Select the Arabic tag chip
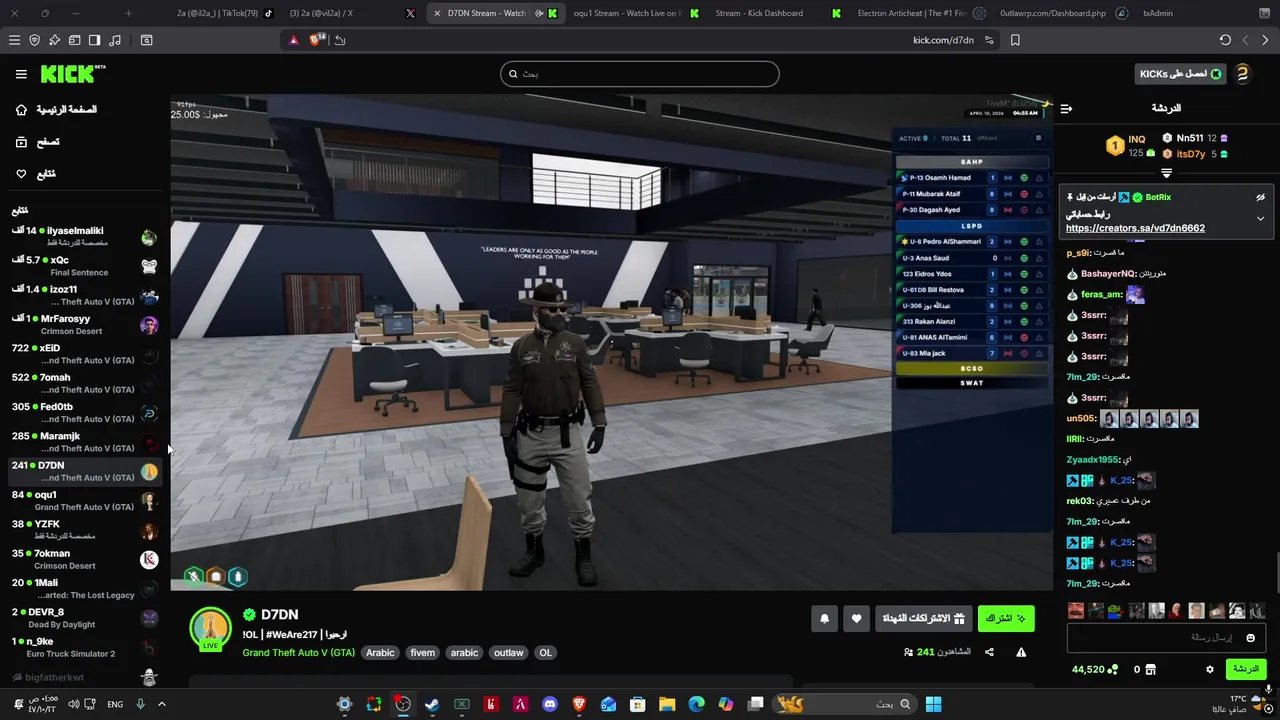The height and width of the screenshot is (720, 1280). (x=380, y=653)
